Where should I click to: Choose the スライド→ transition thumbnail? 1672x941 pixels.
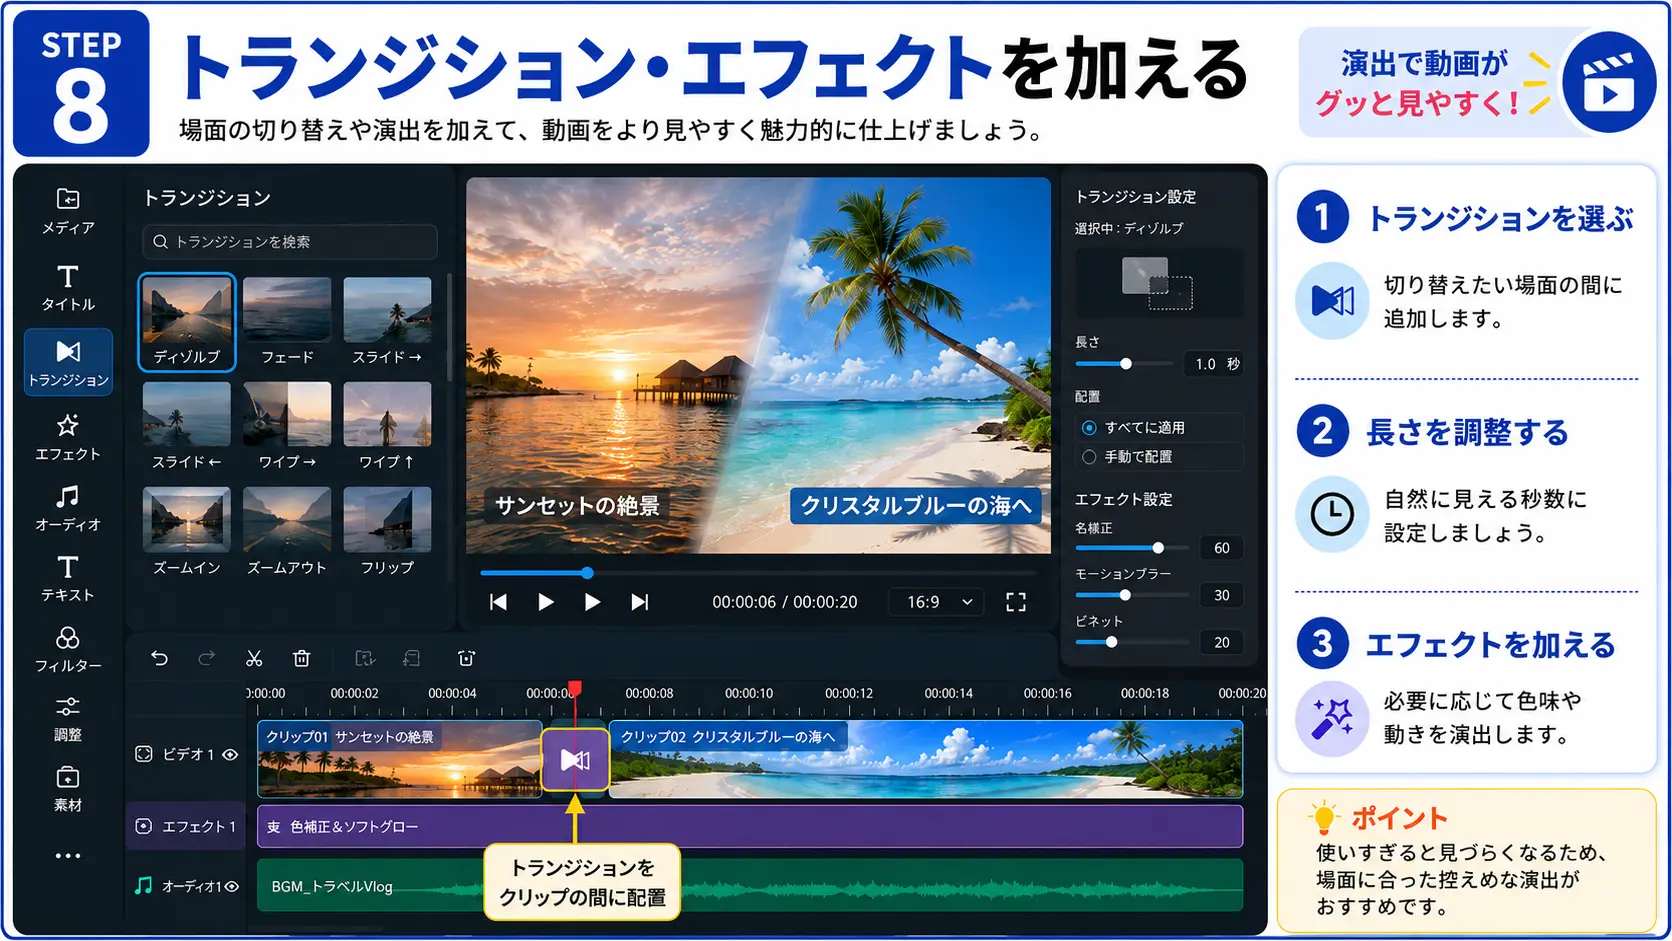[387, 322]
